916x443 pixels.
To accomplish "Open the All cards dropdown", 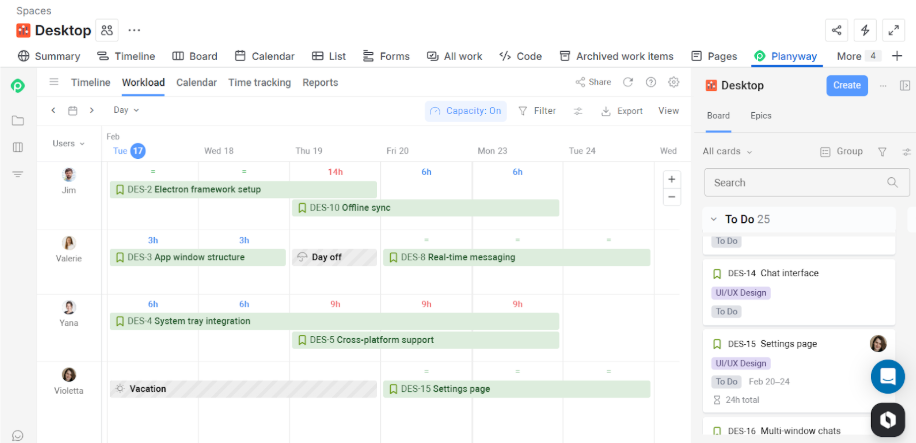I will tap(727, 151).
